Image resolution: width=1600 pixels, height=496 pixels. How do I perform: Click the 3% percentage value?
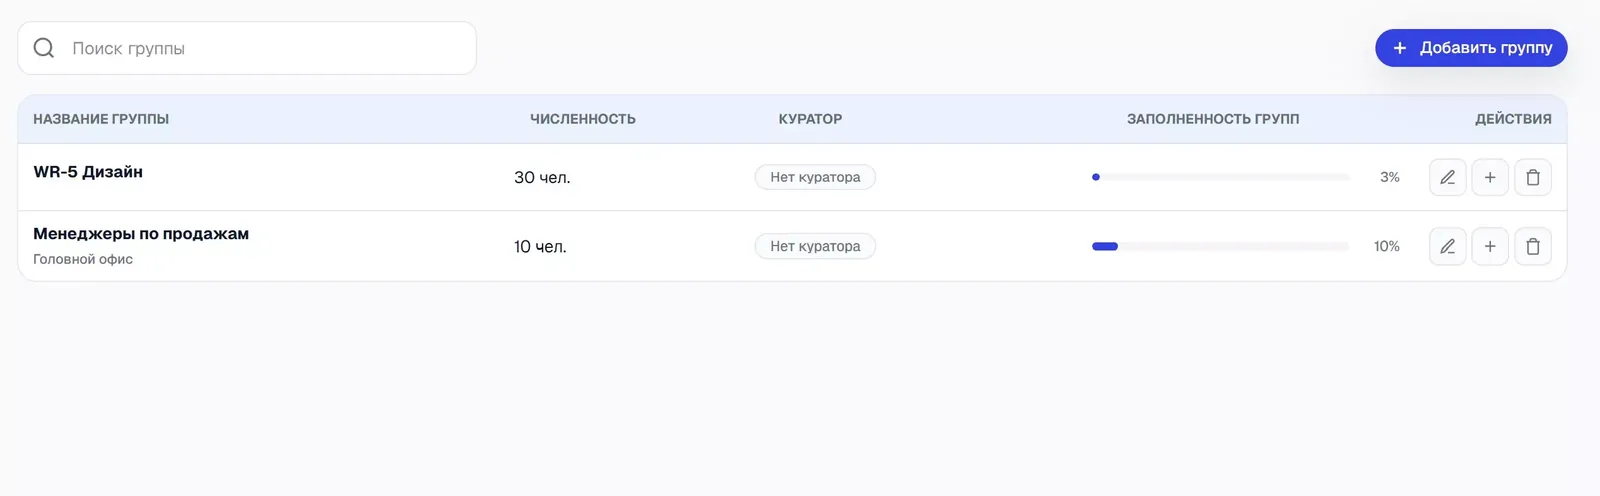(x=1390, y=177)
